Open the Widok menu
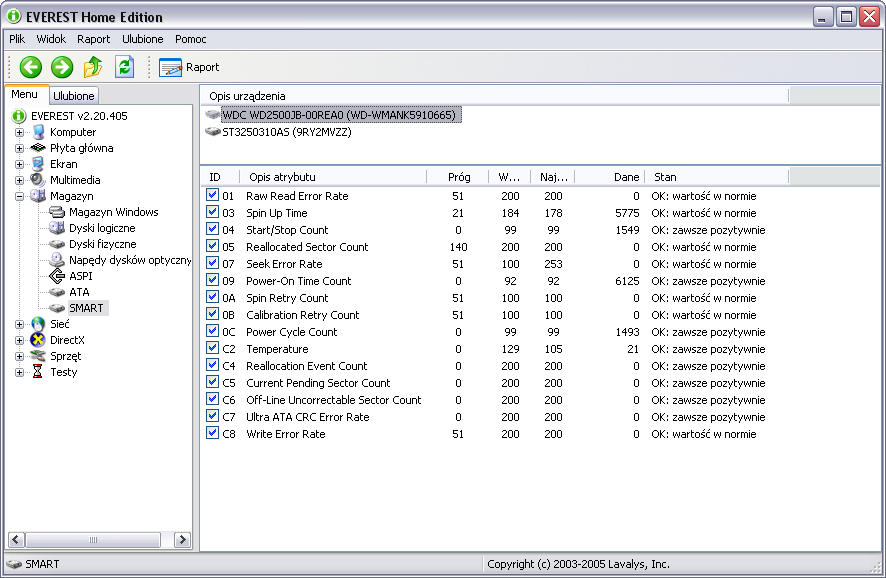Viewport: 886px width, 578px height. tap(51, 39)
